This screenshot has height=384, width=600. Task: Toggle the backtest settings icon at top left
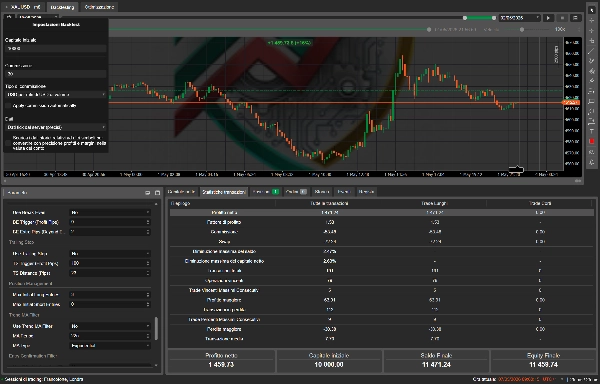coord(9,17)
